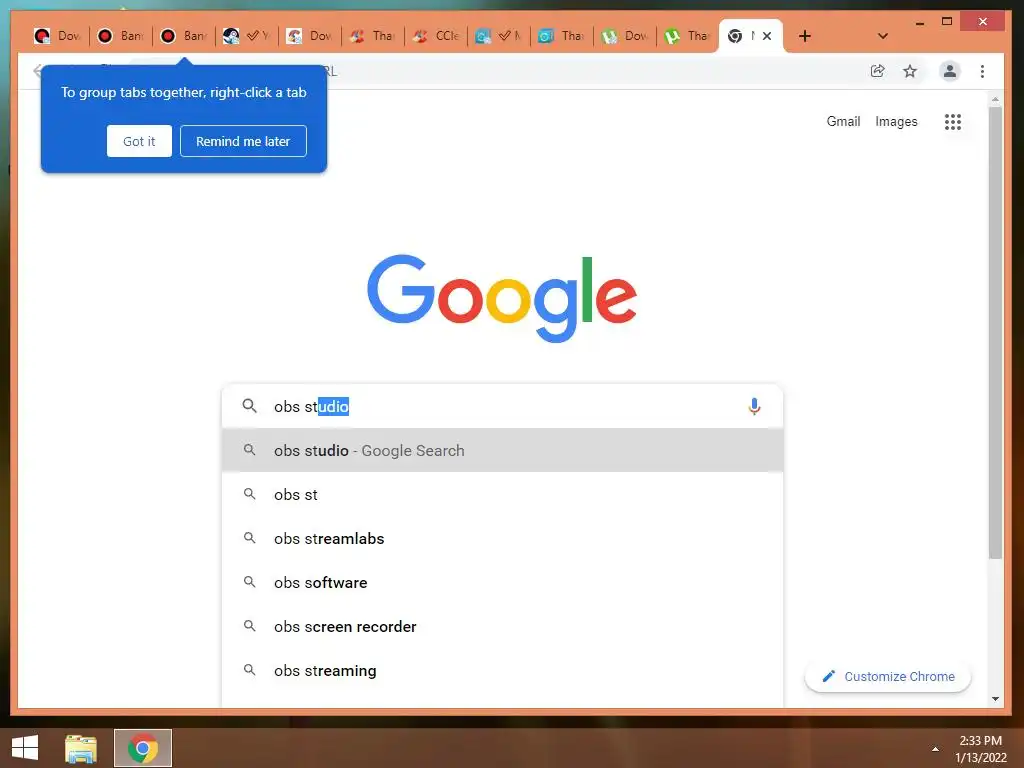1024x768 pixels.
Task: Choose the 'obs software' suggestion
Action: [502, 583]
